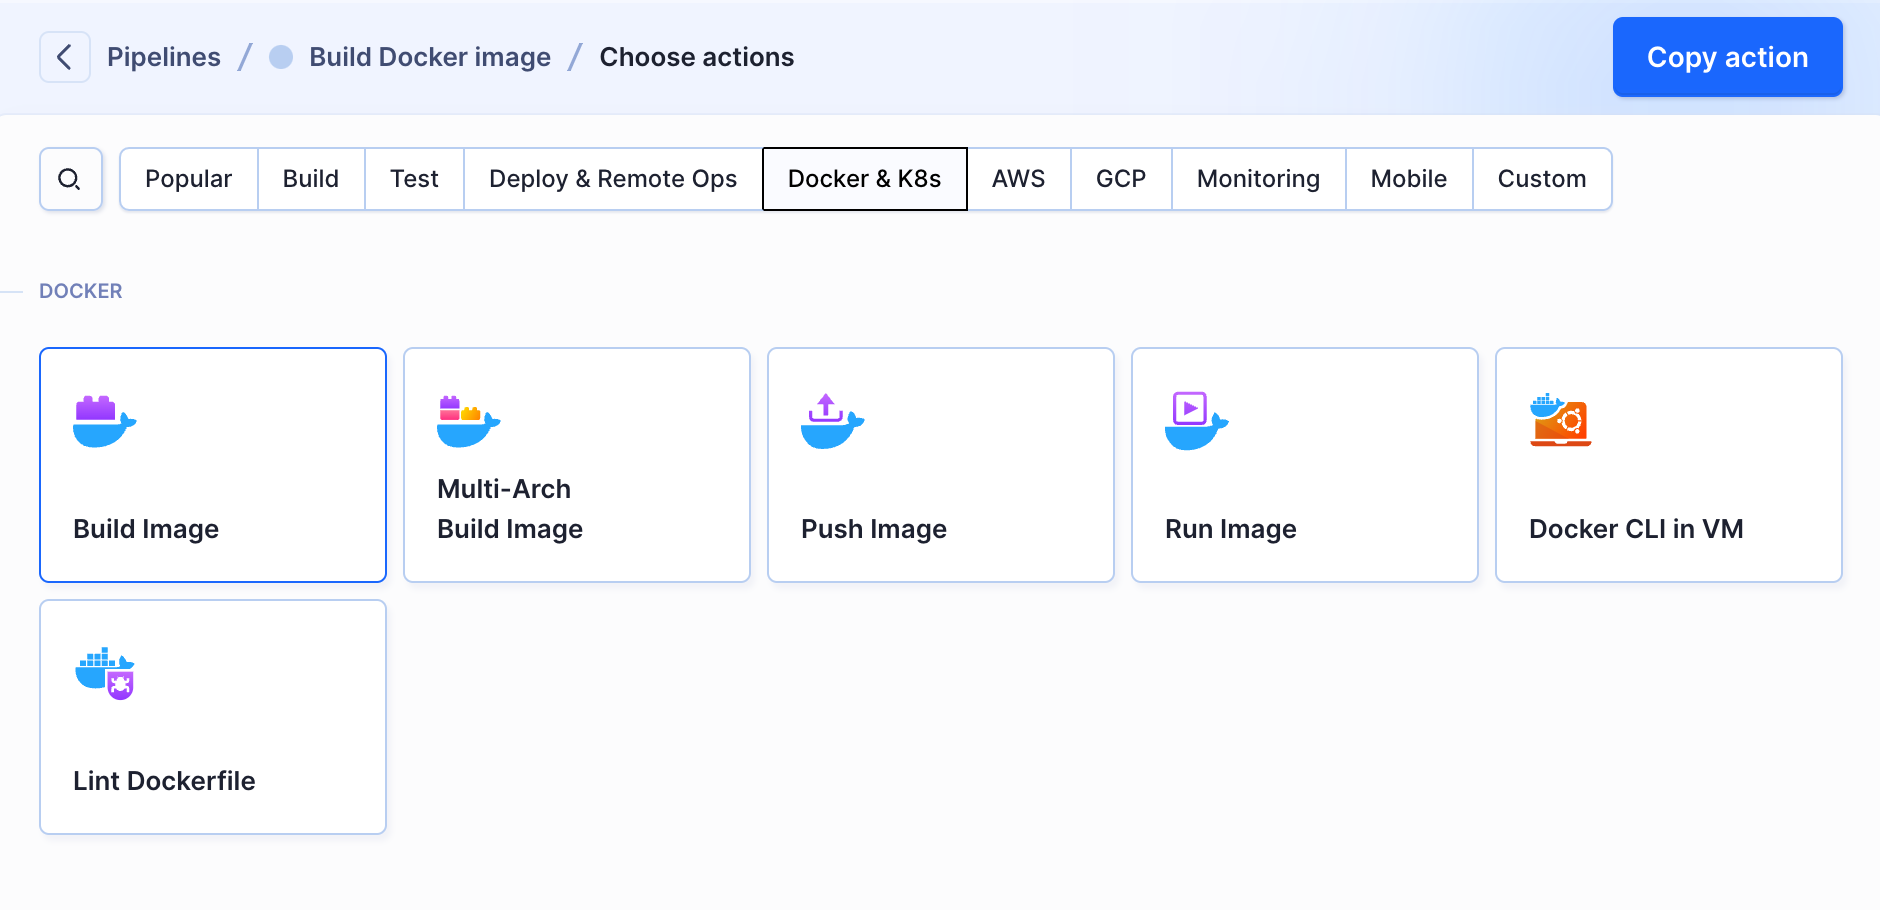Switch to the Mobile tab
1880x910 pixels.
[x=1409, y=179]
